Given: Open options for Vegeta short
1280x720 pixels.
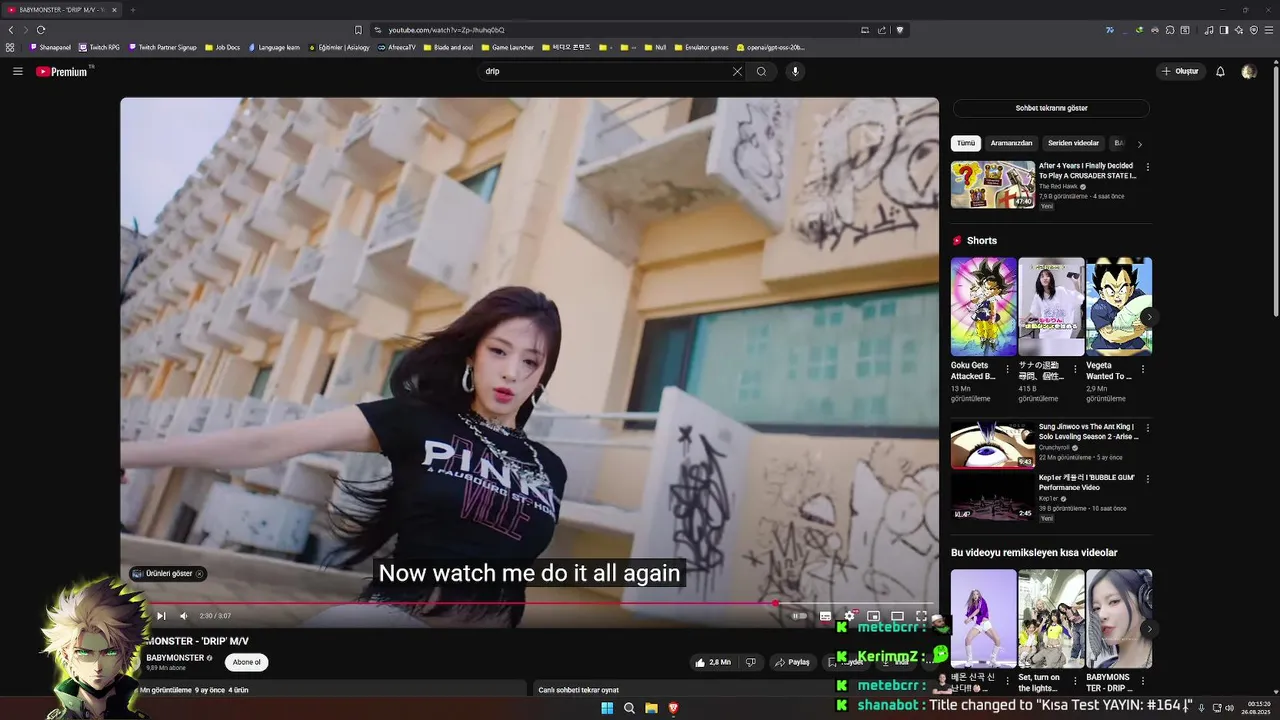Looking at the screenshot, I should pos(1143,369).
